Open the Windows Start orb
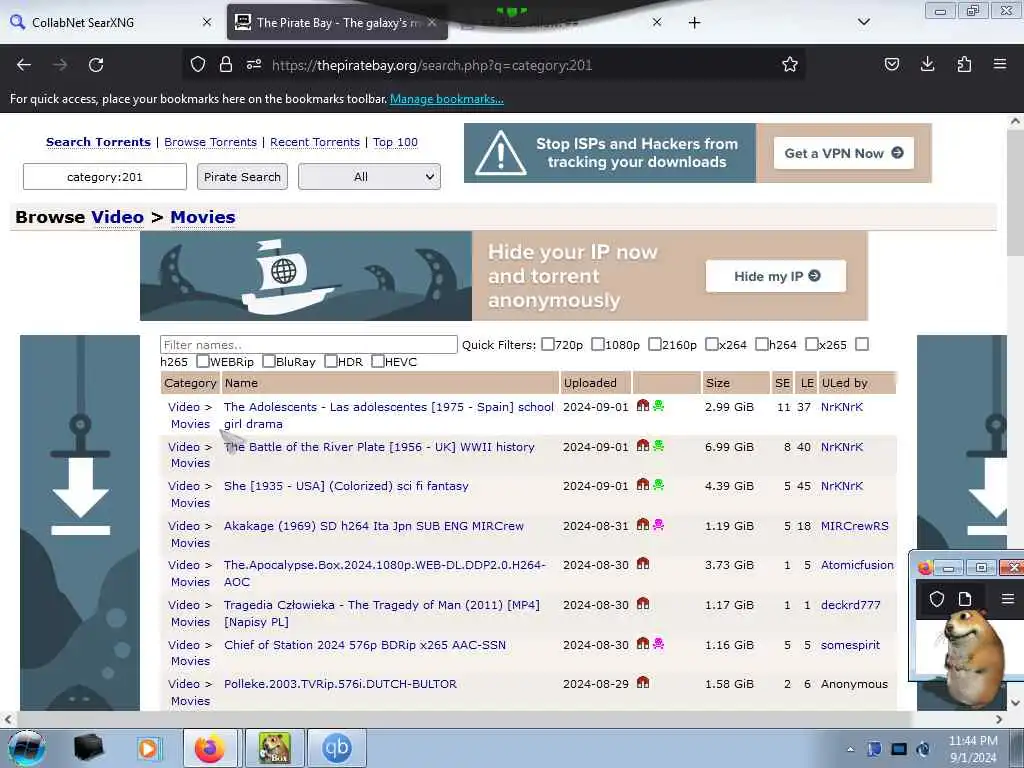Image resolution: width=1024 pixels, height=768 pixels. coord(27,748)
